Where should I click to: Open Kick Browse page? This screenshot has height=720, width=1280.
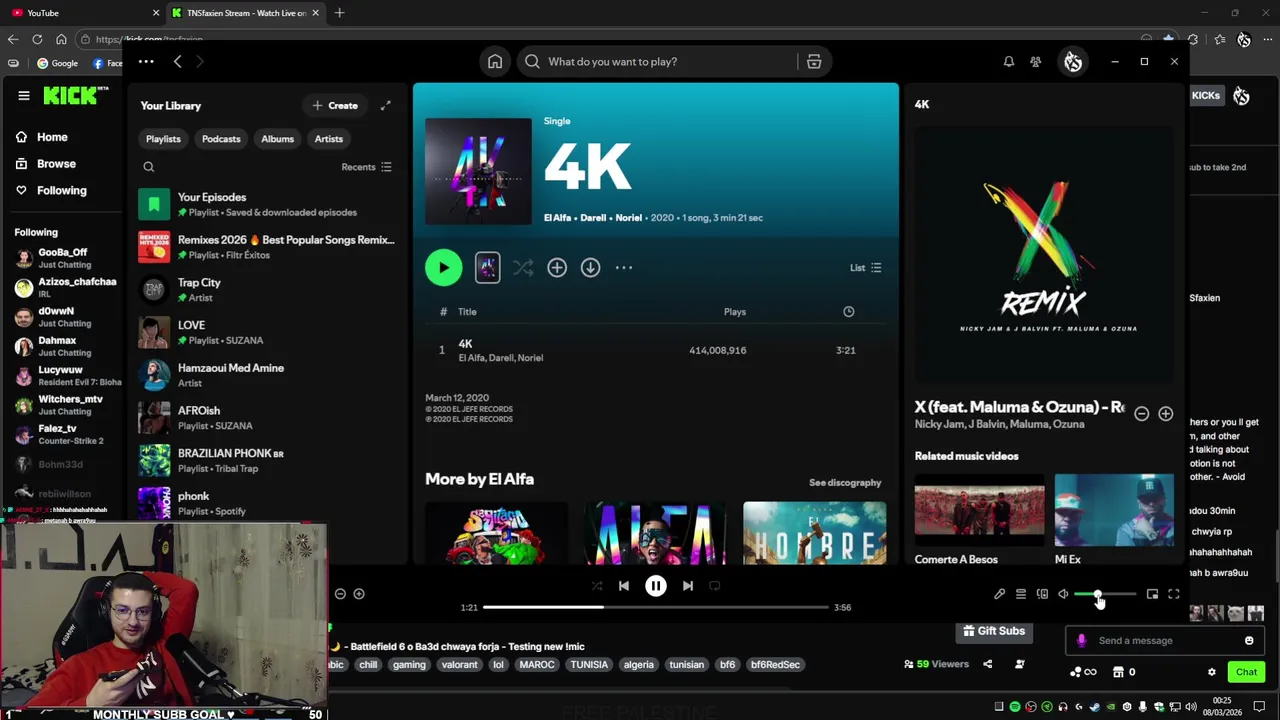tap(46, 164)
